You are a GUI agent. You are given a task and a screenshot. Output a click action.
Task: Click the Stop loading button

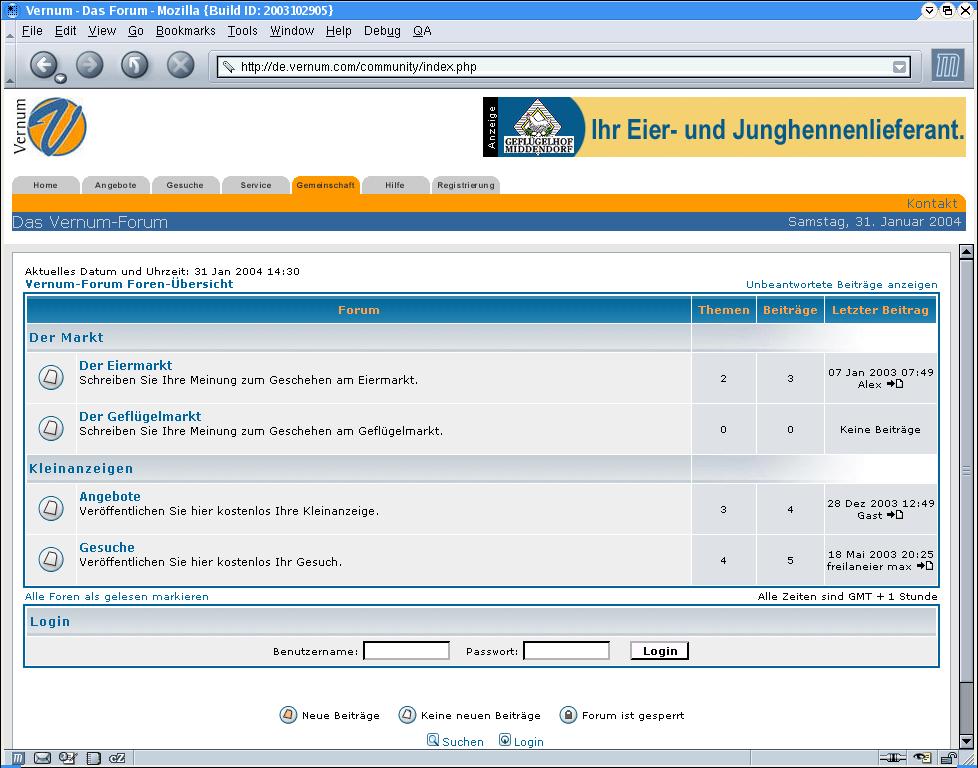pyautogui.click(x=180, y=66)
